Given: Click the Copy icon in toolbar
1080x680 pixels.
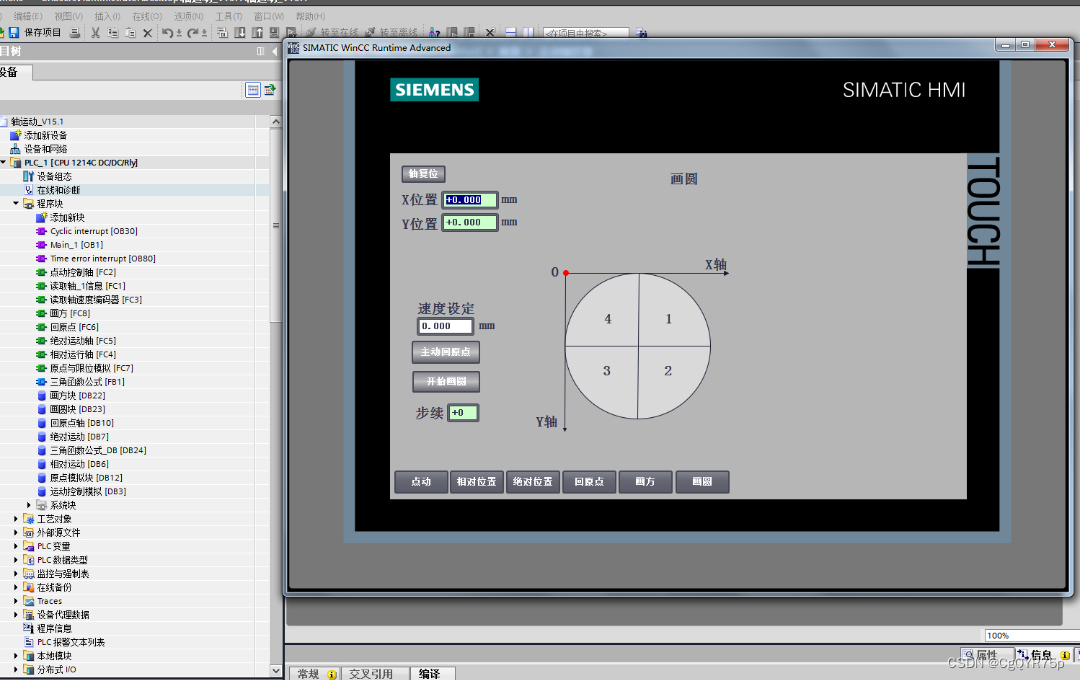Looking at the screenshot, I should [113, 32].
